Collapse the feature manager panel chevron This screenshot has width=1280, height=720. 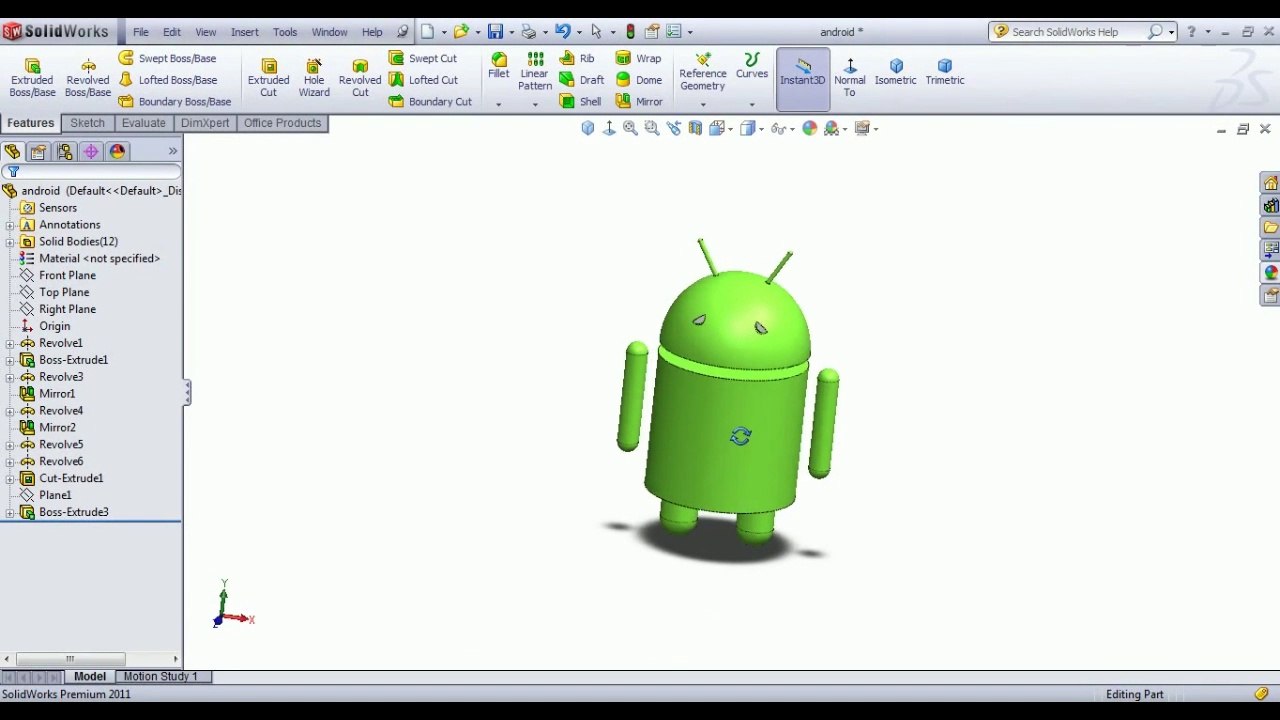(173, 152)
